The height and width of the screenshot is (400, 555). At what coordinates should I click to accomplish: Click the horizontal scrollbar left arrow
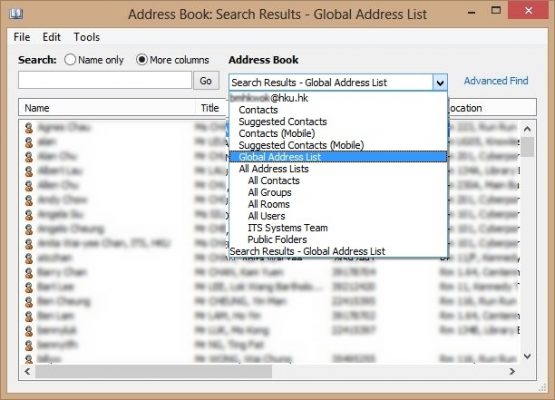(27, 371)
